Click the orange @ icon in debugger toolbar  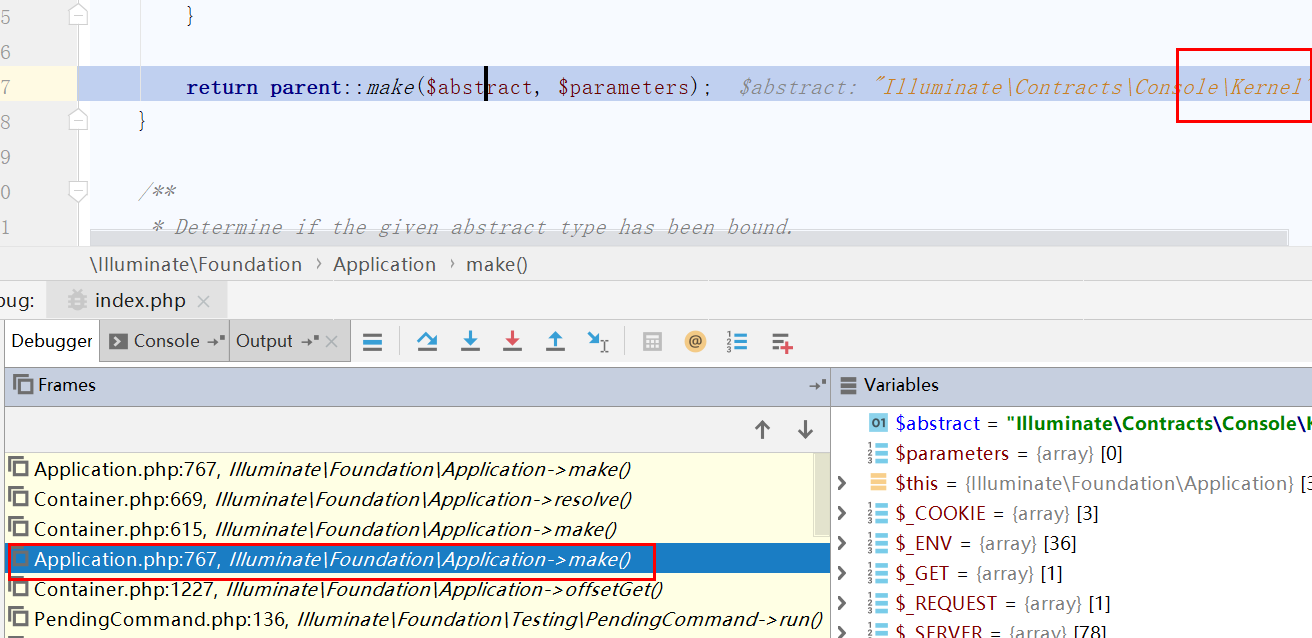click(x=695, y=342)
